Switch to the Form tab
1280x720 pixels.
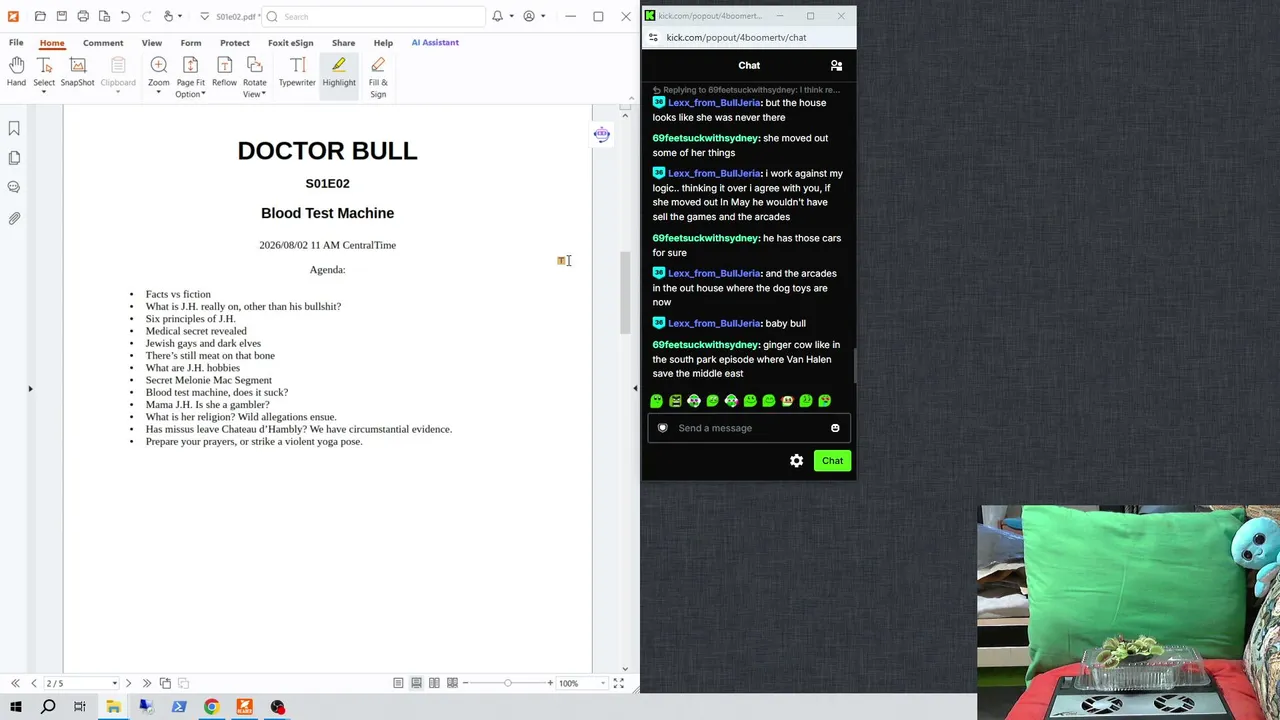click(x=191, y=43)
